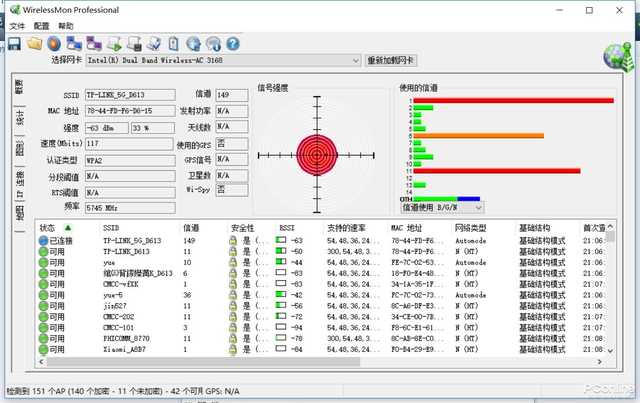Click the floppy disk save icon
The image size is (640, 403).
click(x=14, y=44)
